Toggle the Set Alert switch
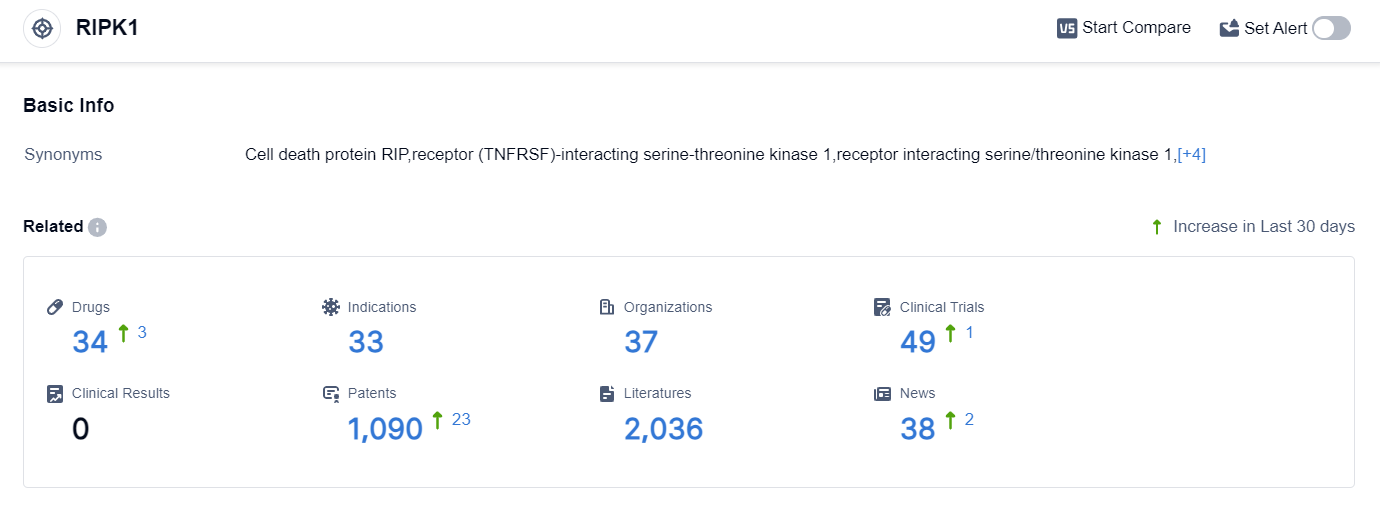The image size is (1380, 513). [1331, 28]
